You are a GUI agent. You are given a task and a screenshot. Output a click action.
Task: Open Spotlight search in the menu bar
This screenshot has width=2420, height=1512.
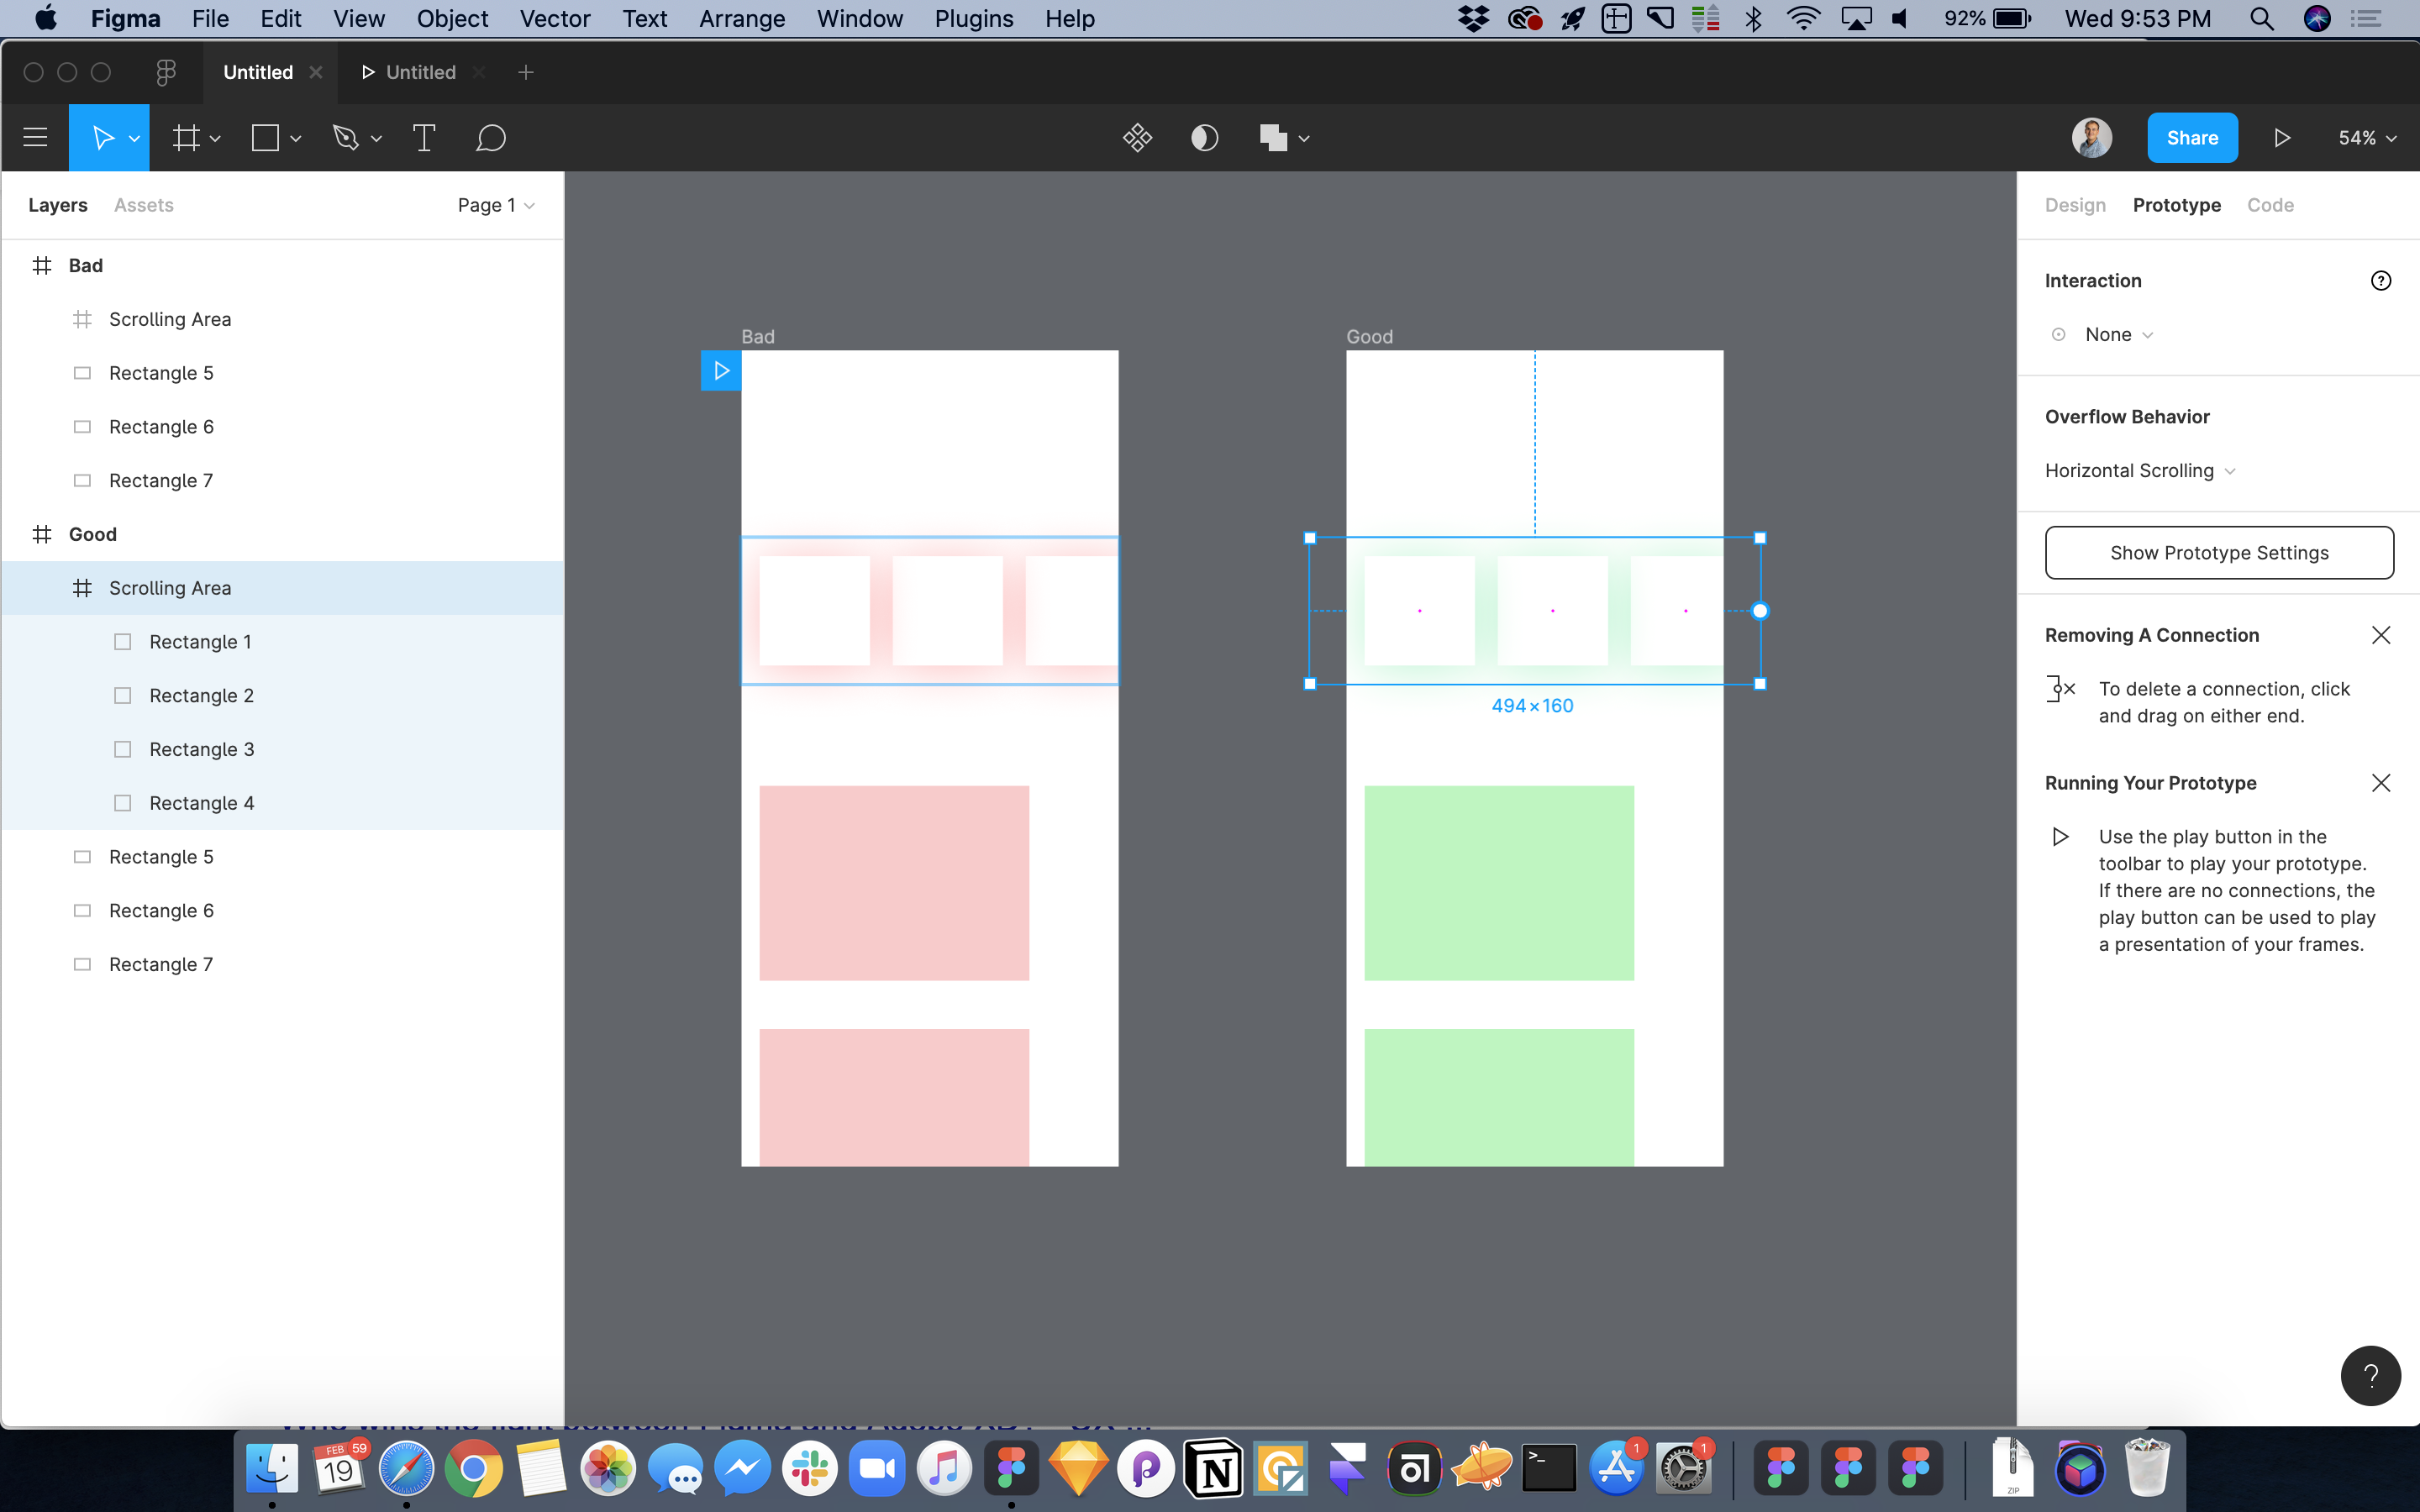tap(2262, 18)
